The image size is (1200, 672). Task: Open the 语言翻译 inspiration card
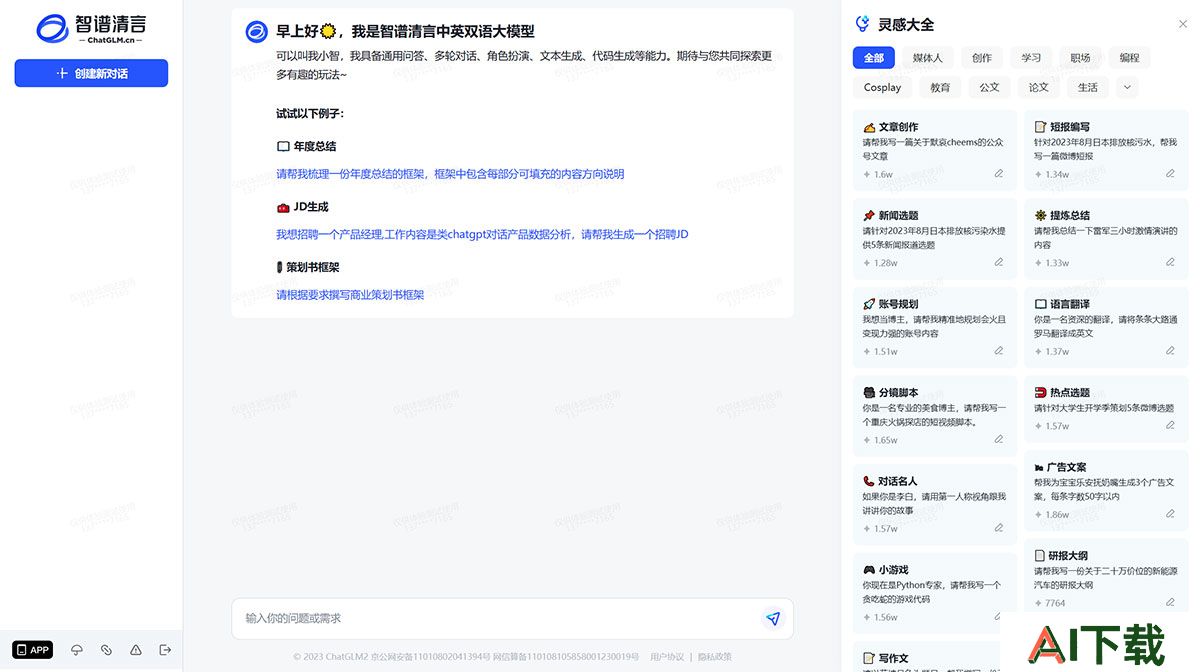click(x=1105, y=327)
